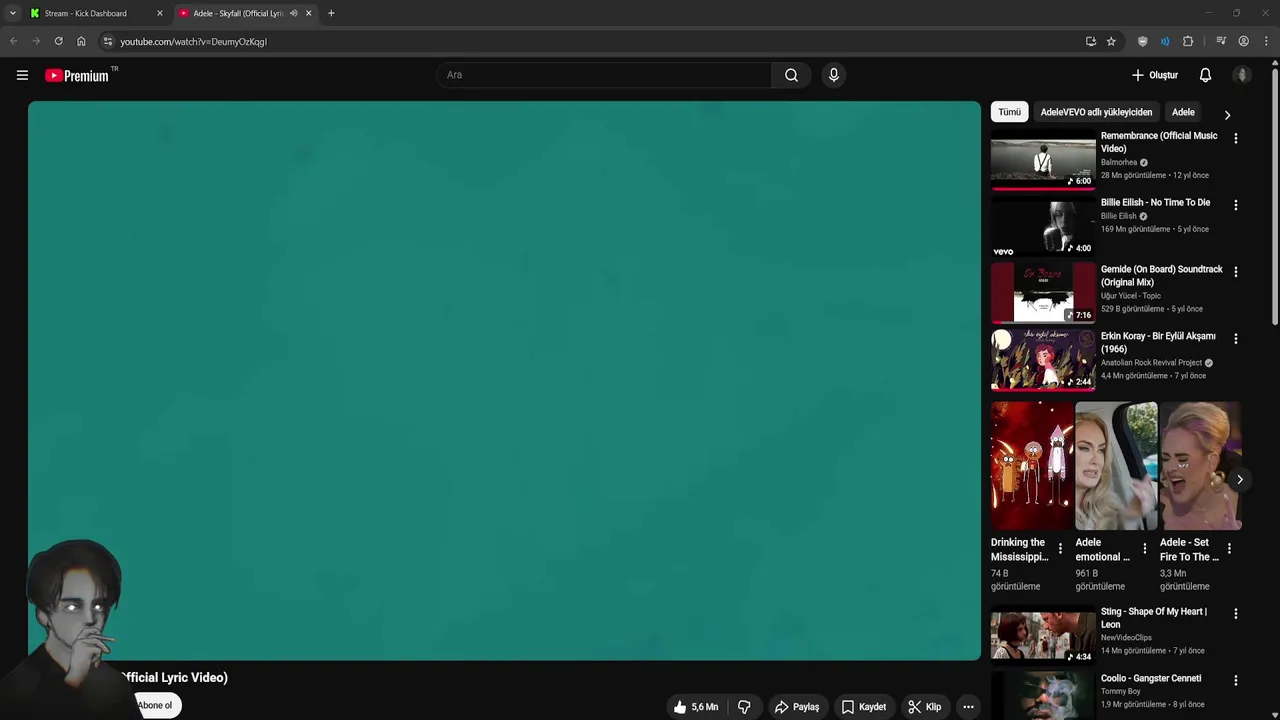
Task: Select the Tümü filter chip
Action: (1009, 112)
